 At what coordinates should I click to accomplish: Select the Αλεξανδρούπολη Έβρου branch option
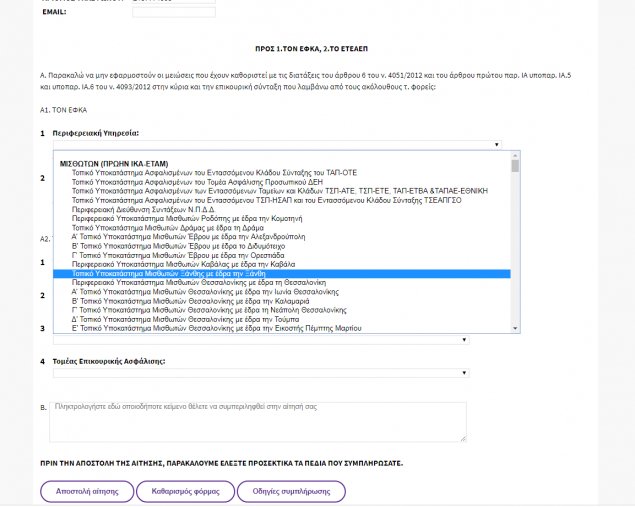[200, 237]
